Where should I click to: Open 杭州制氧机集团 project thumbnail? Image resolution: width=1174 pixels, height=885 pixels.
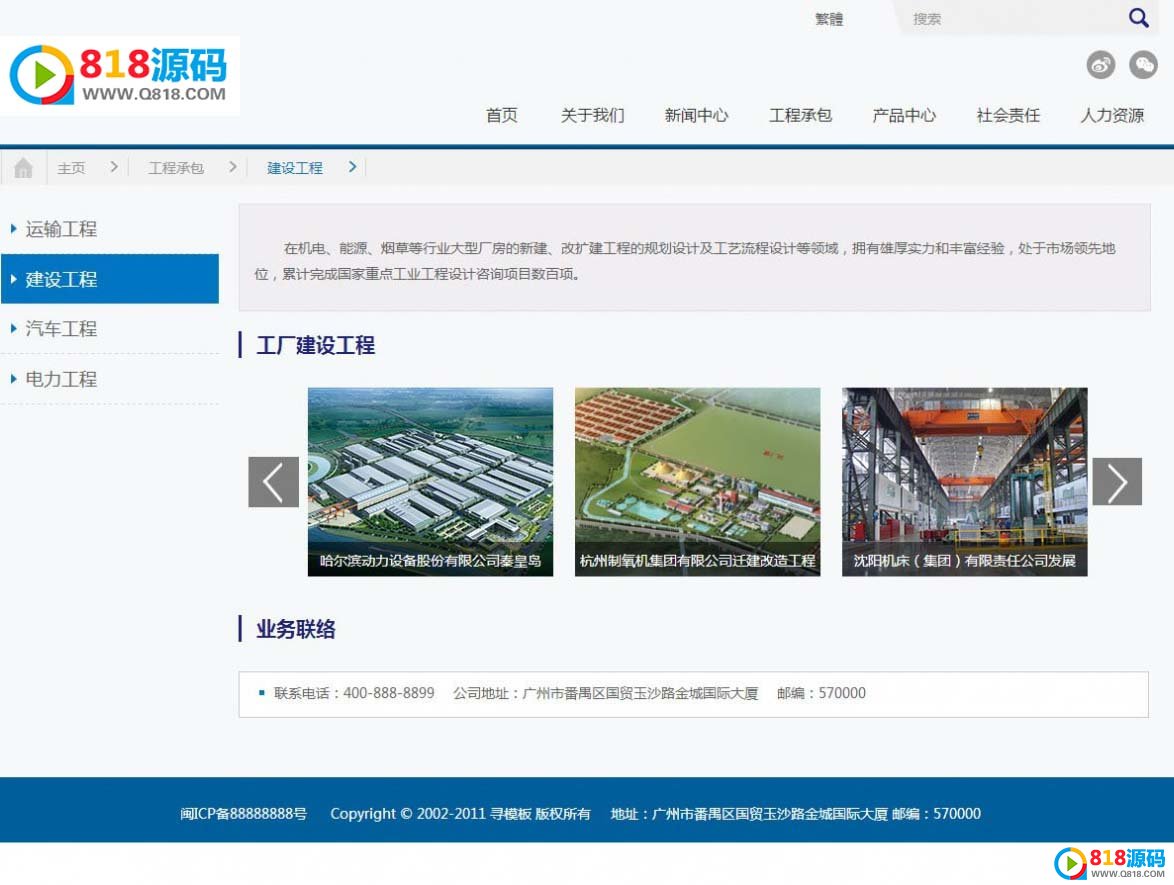tap(697, 481)
